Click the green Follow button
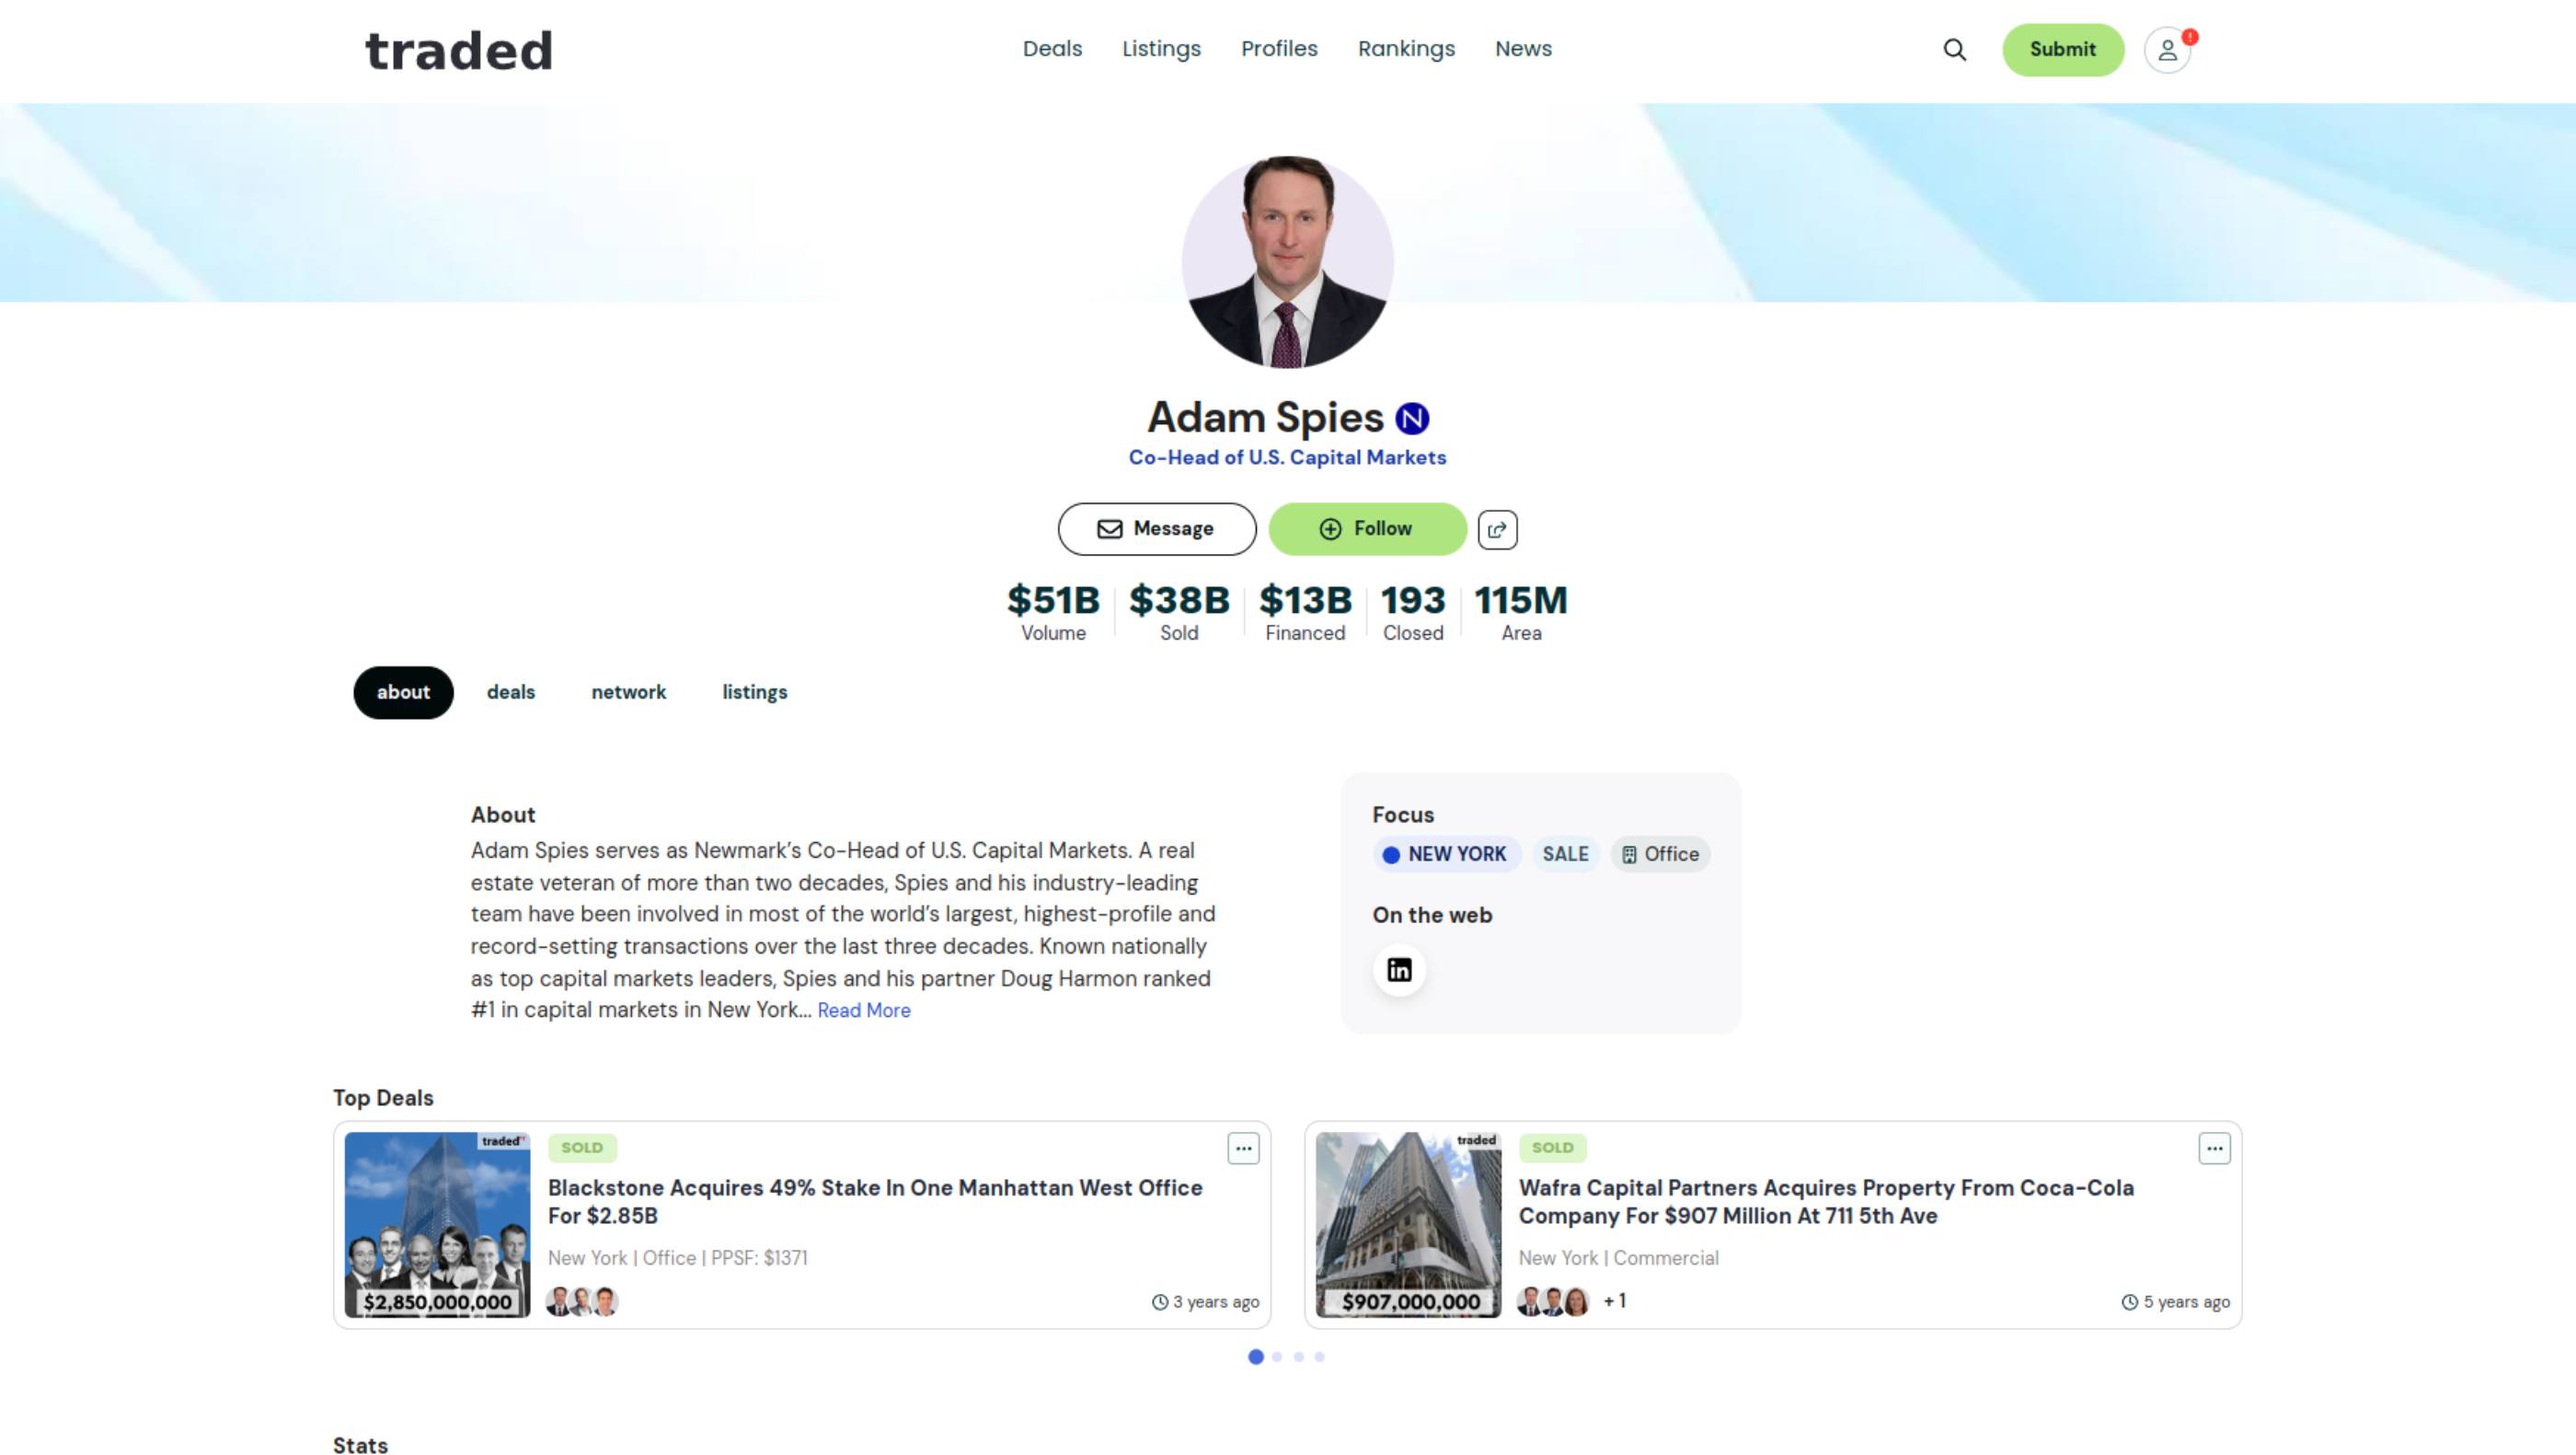The height and width of the screenshot is (1455, 2576). (x=1368, y=529)
